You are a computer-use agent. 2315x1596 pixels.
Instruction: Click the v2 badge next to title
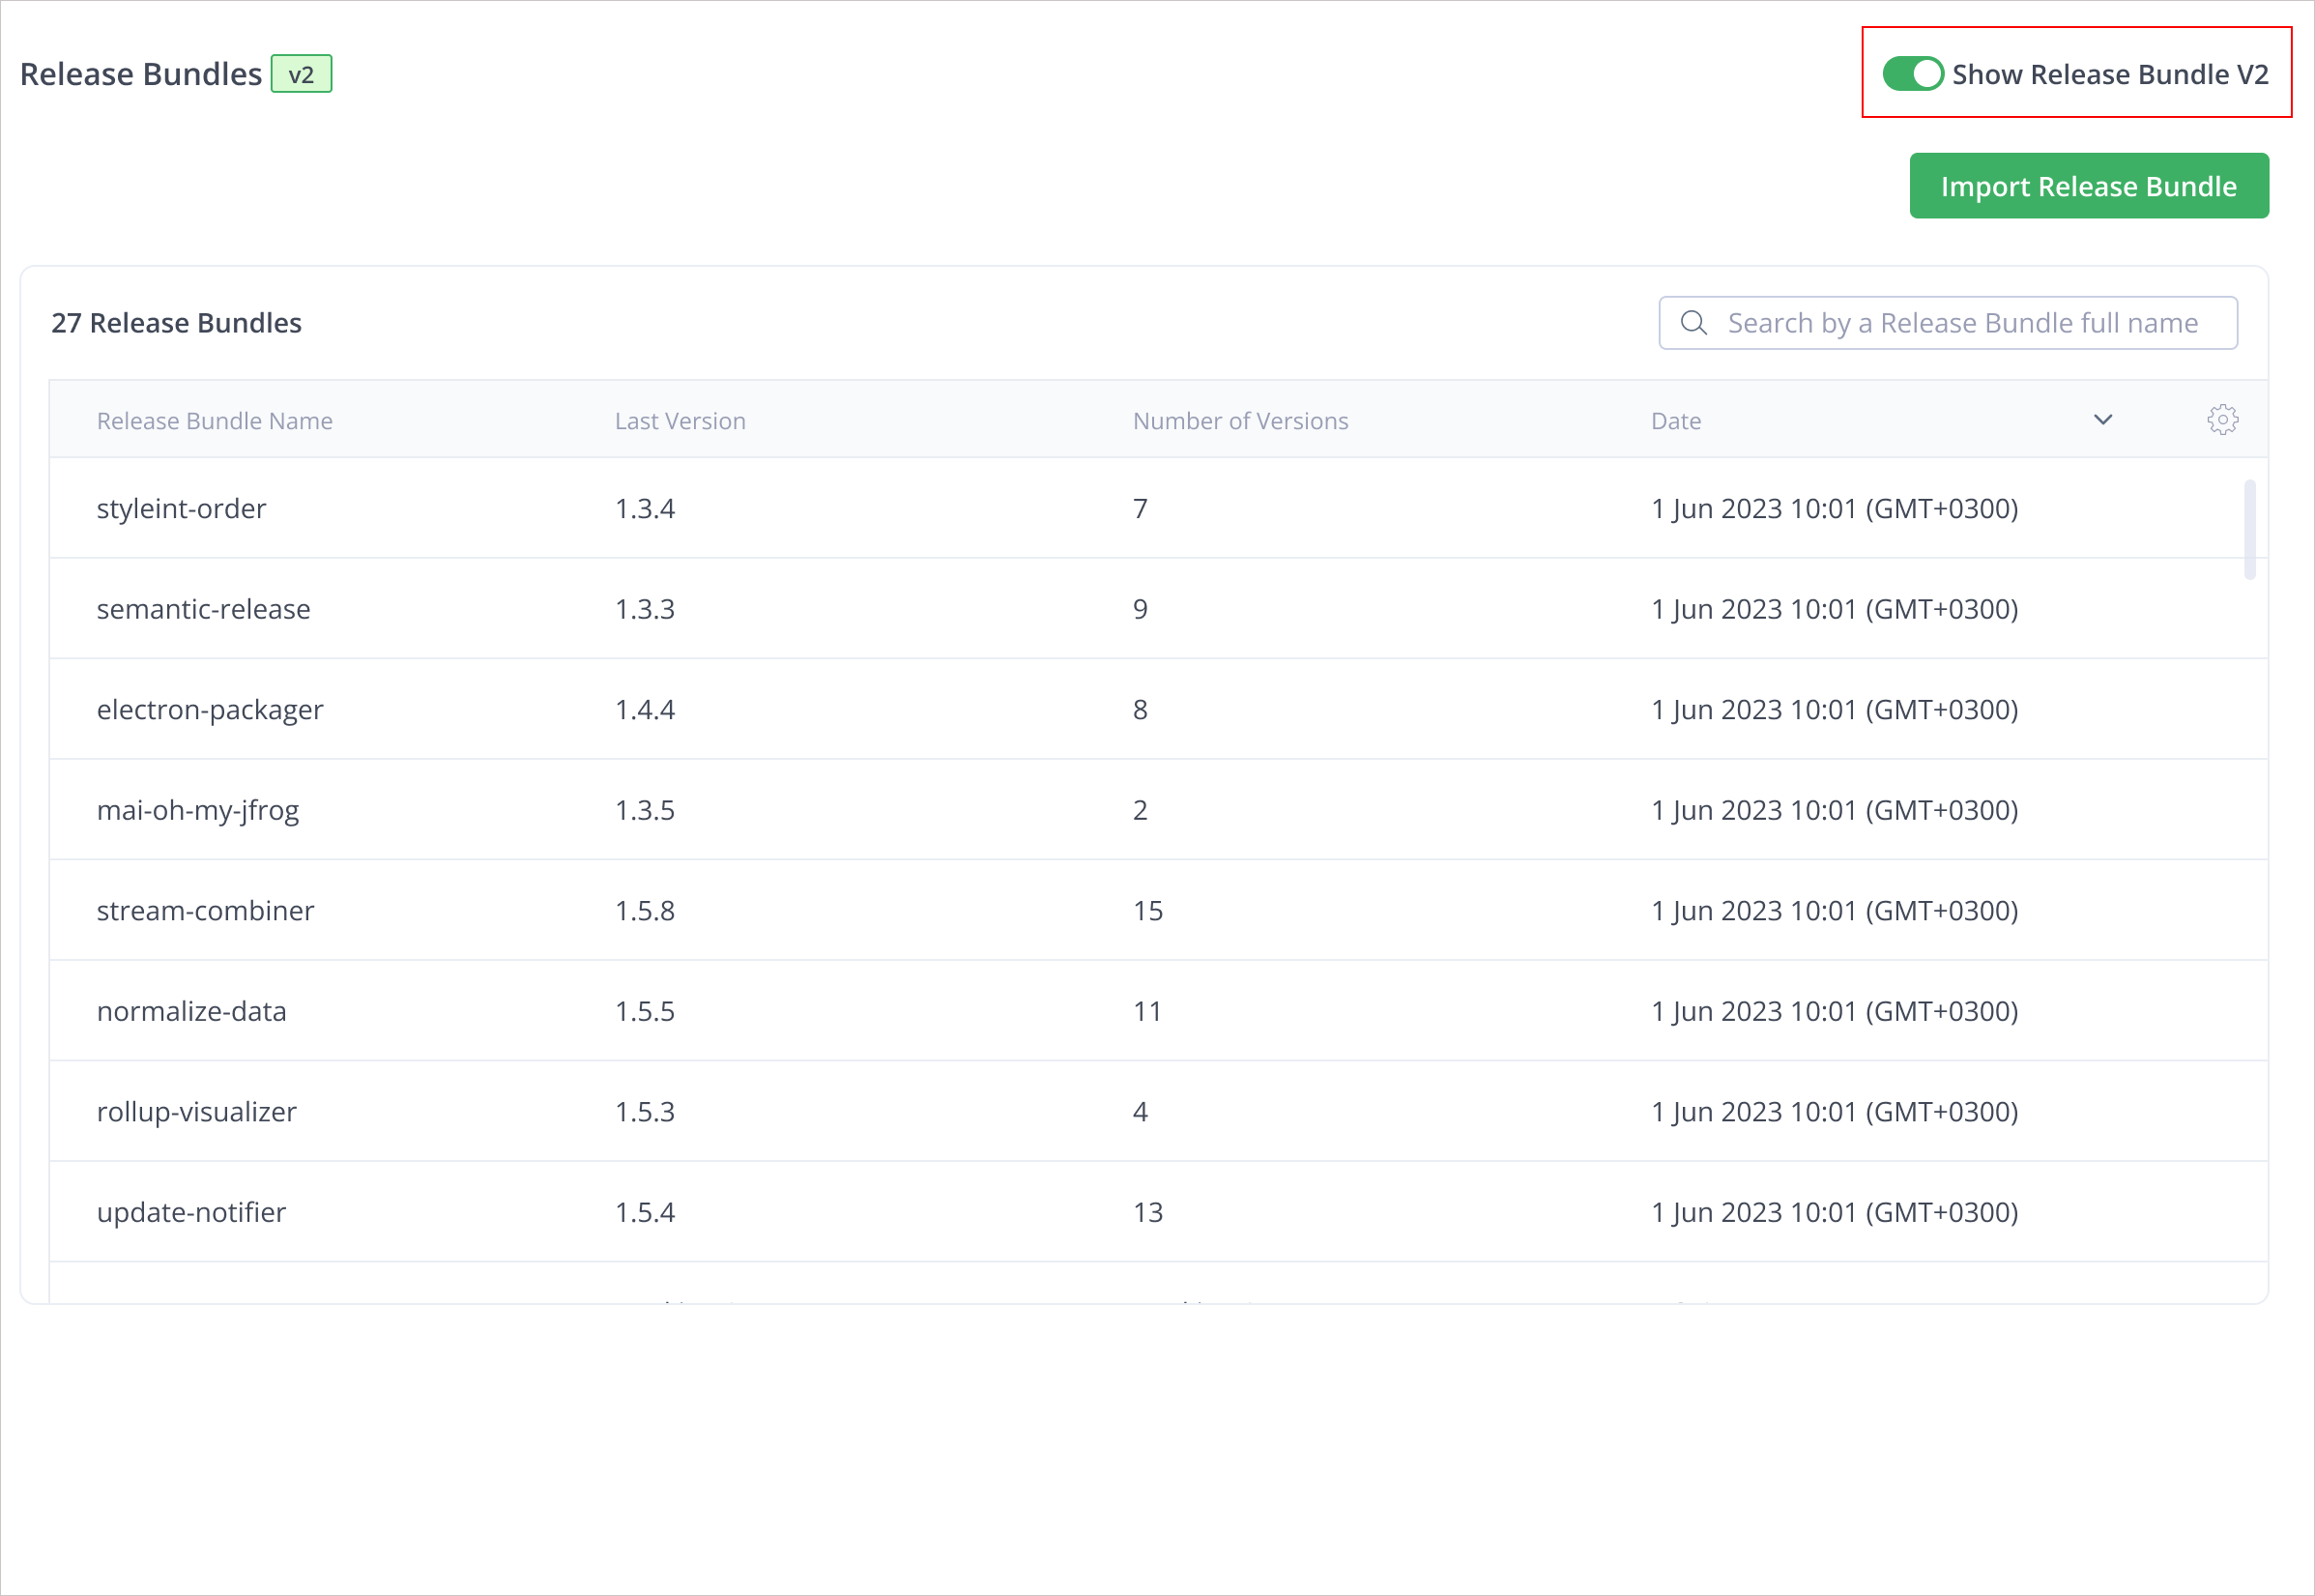click(x=301, y=75)
